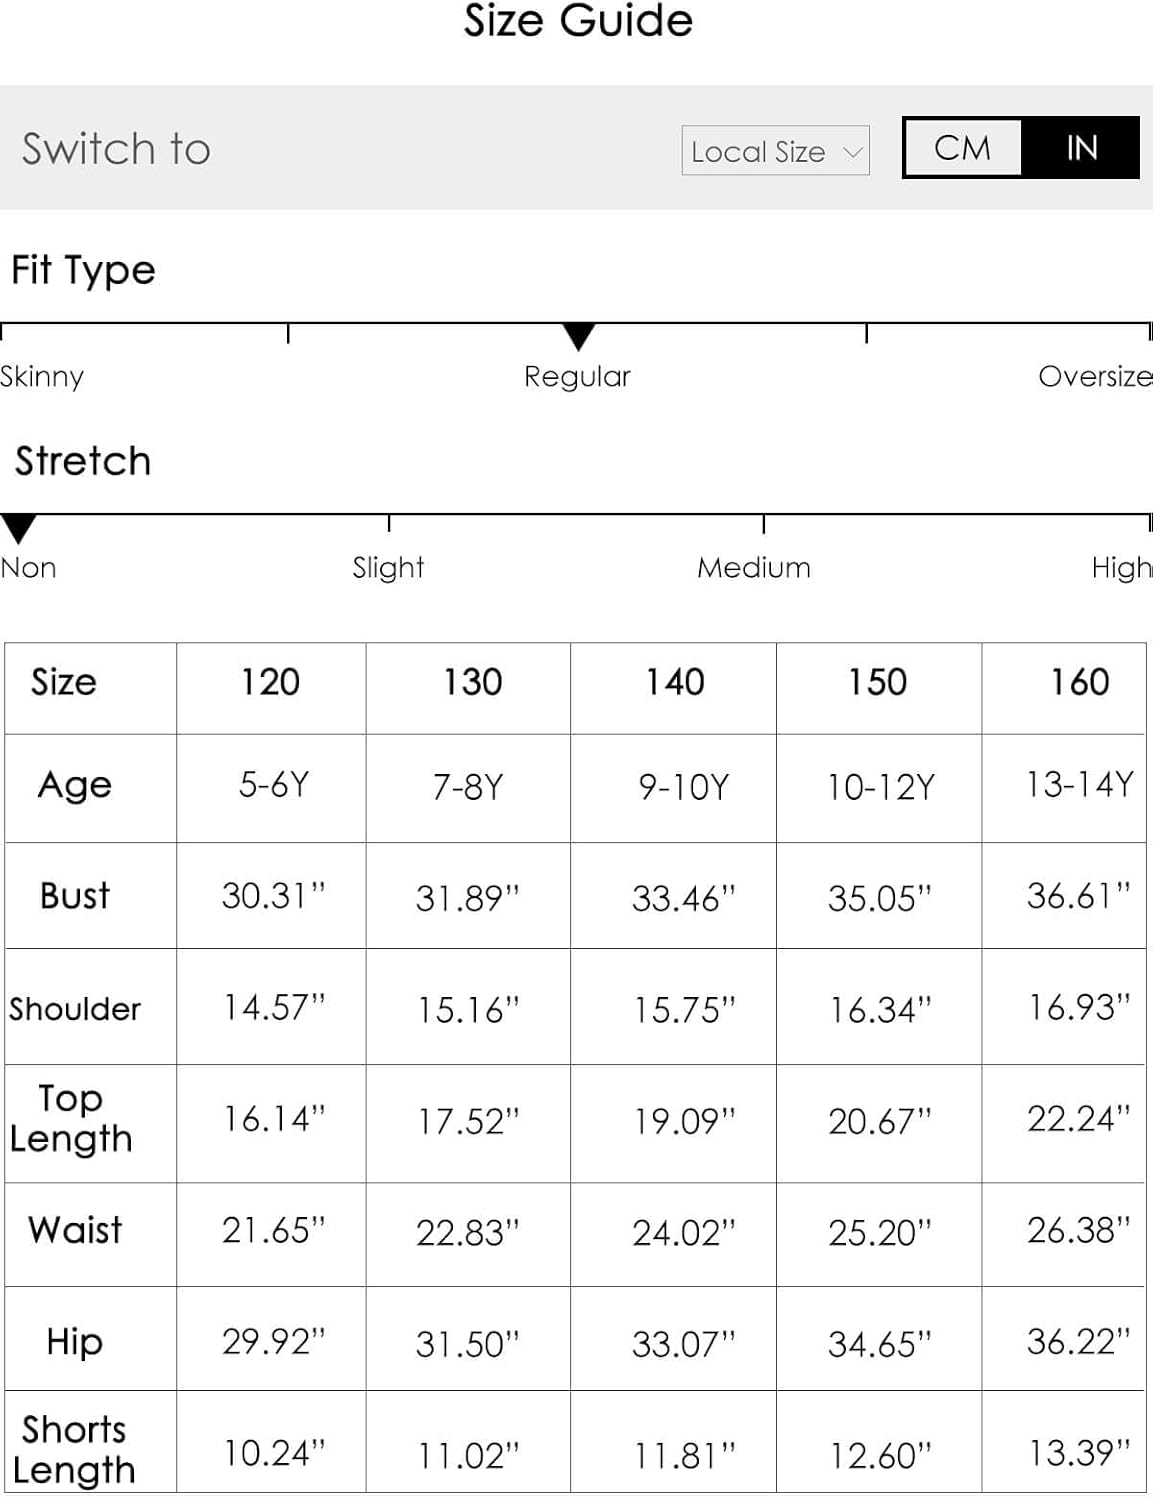
Task: Click the 13.39" shorts length value
Action: (1080, 1452)
